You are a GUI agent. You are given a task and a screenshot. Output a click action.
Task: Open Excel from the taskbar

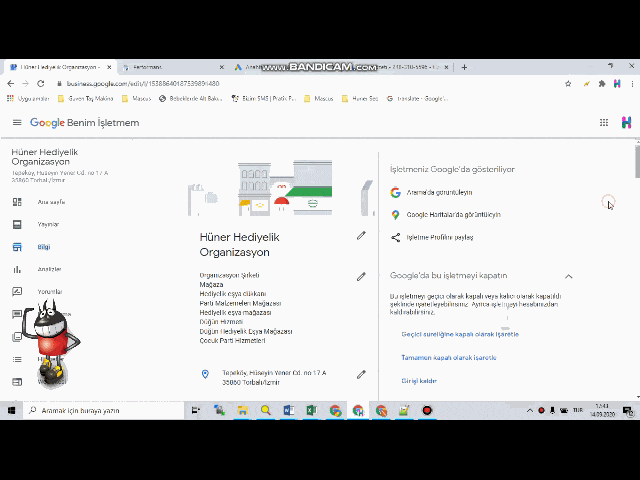point(311,411)
